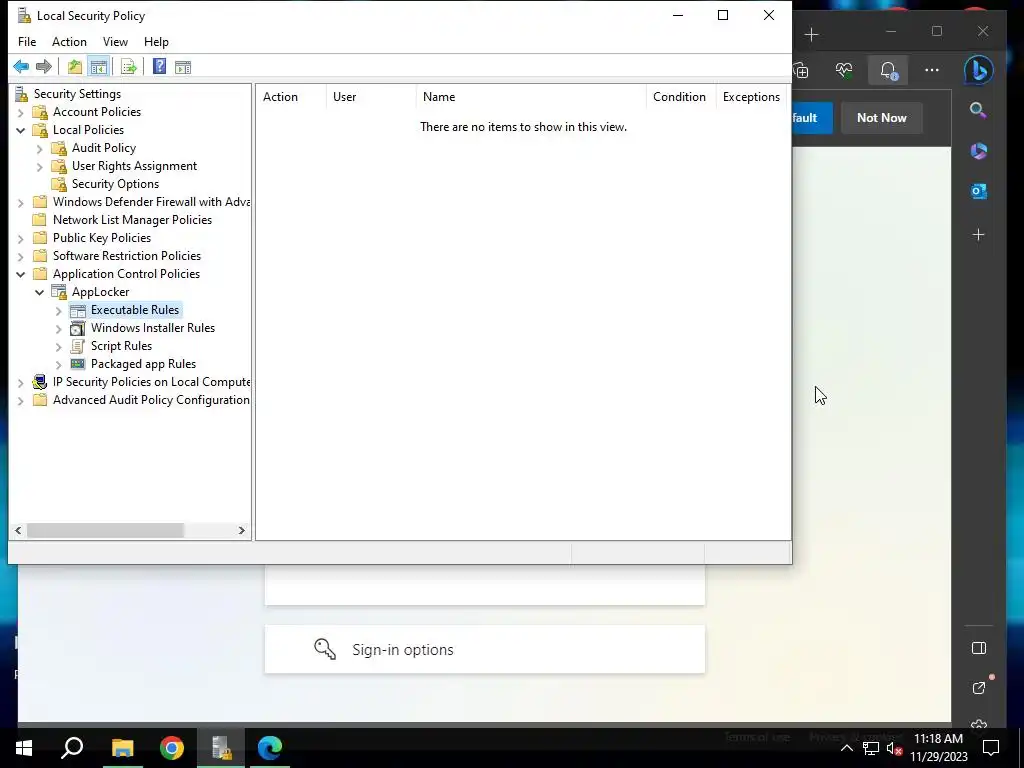
Task: Open the Help toolbar icon
Action: [x=159, y=67]
